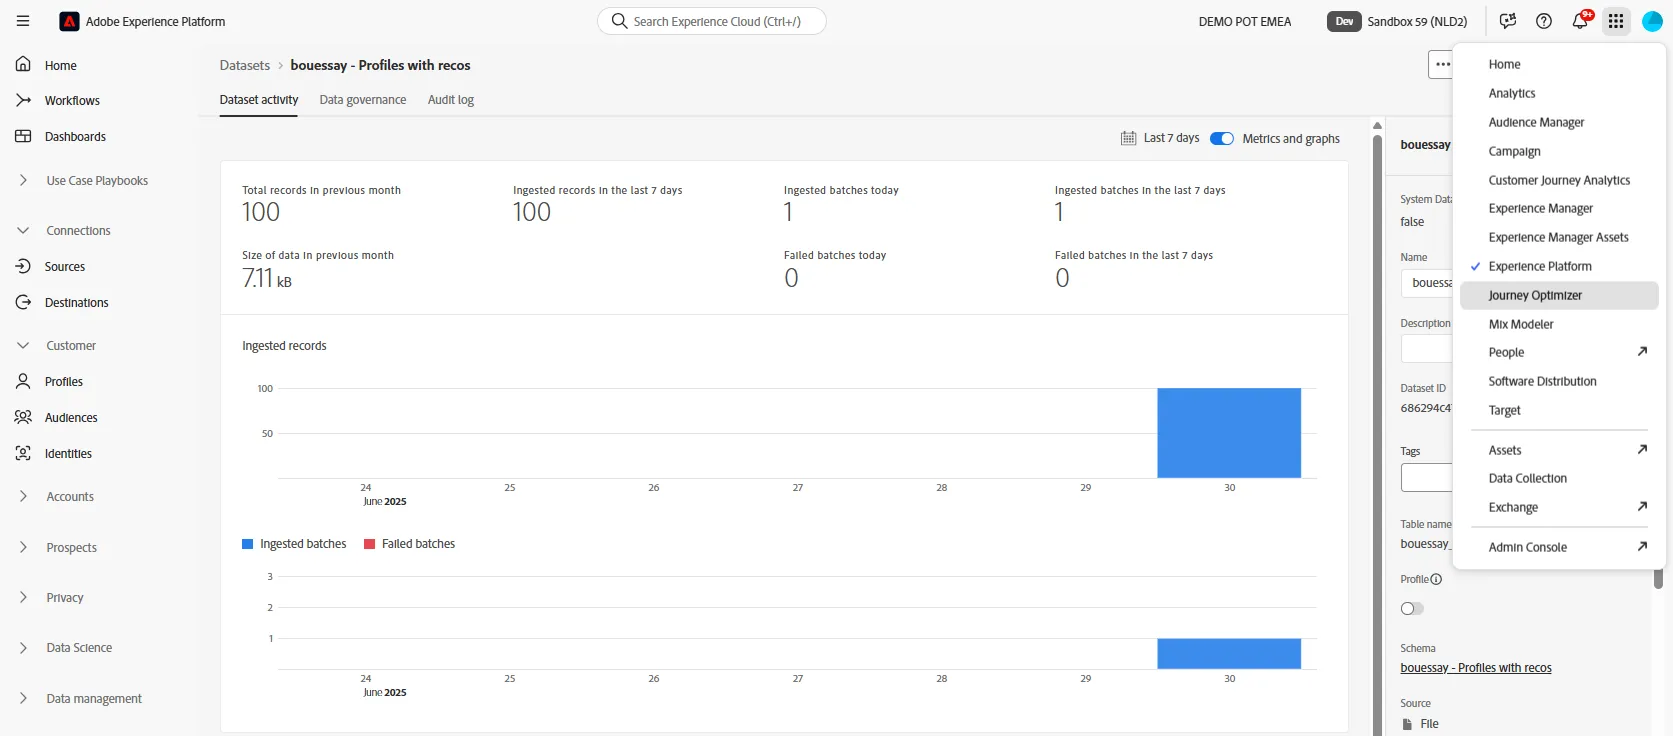Close the app switcher grid icon
The image size is (1673, 736).
coord(1616,21)
